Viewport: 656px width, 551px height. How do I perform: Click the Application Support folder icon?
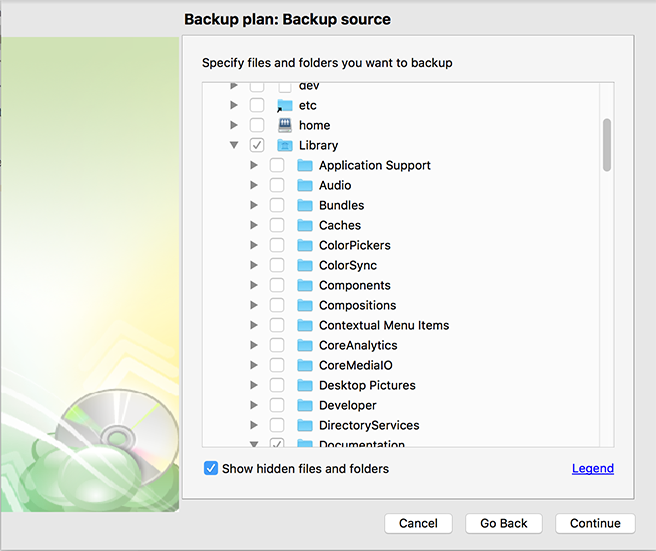[x=305, y=165]
